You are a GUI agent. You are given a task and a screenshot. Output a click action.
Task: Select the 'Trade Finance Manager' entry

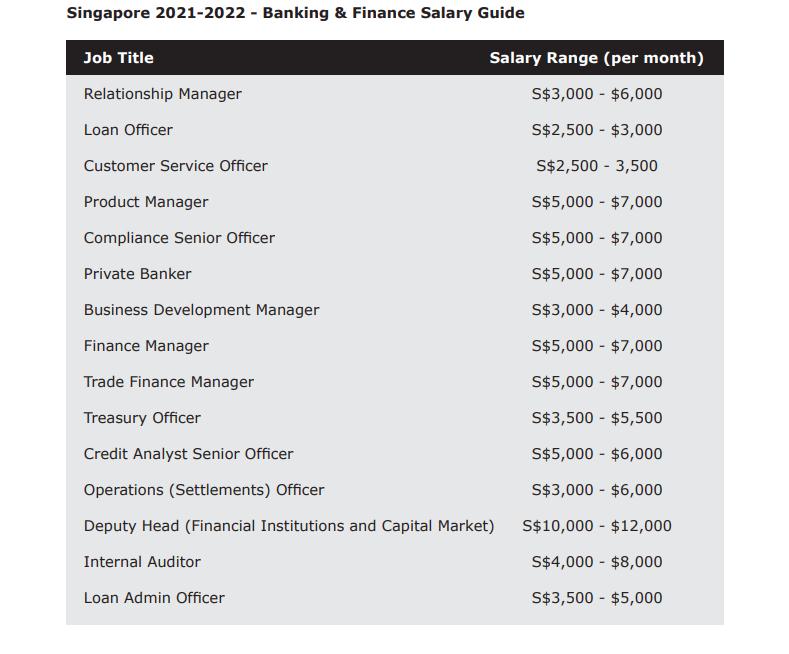click(168, 382)
